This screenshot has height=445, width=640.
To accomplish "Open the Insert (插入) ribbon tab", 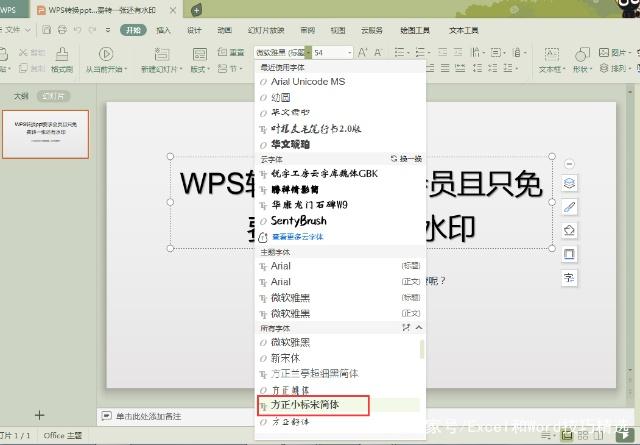I will click(x=163, y=30).
